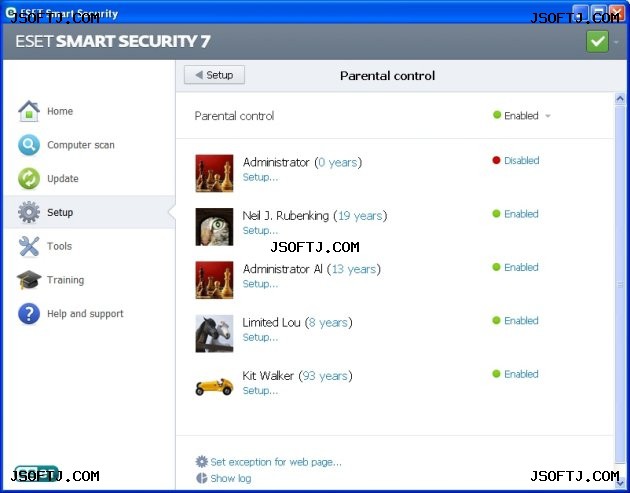Open the Home section house icon
Viewport: 630px width, 493px height.
coord(29,111)
